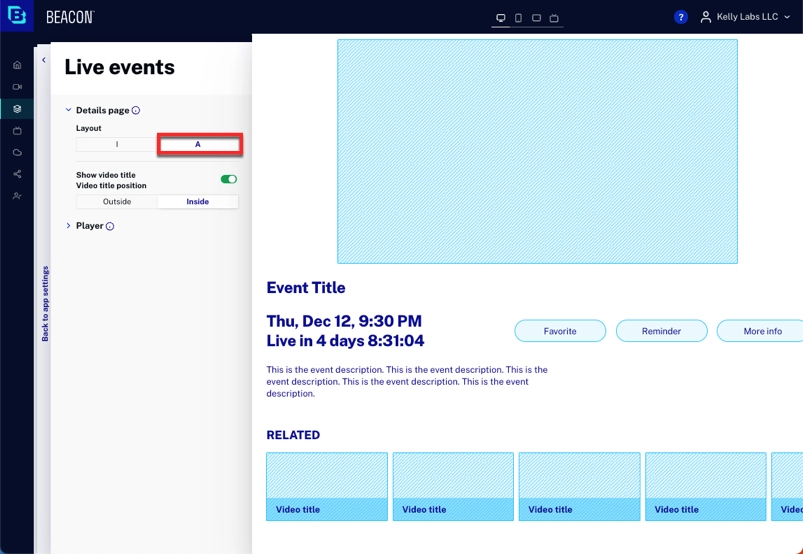Switch preview to mobile phone device icon
This screenshot has width=803, height=554.
(x=518, y=18)
